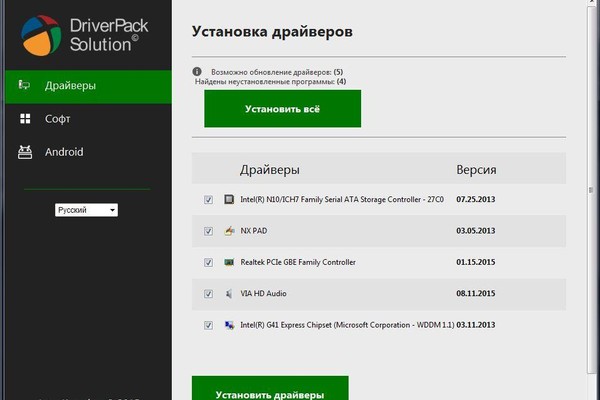Image resolution: width=600 pixels, height=400 pixels.
Task: Click the VIA HD Audio speaker icon
Action: coord(229,294)
